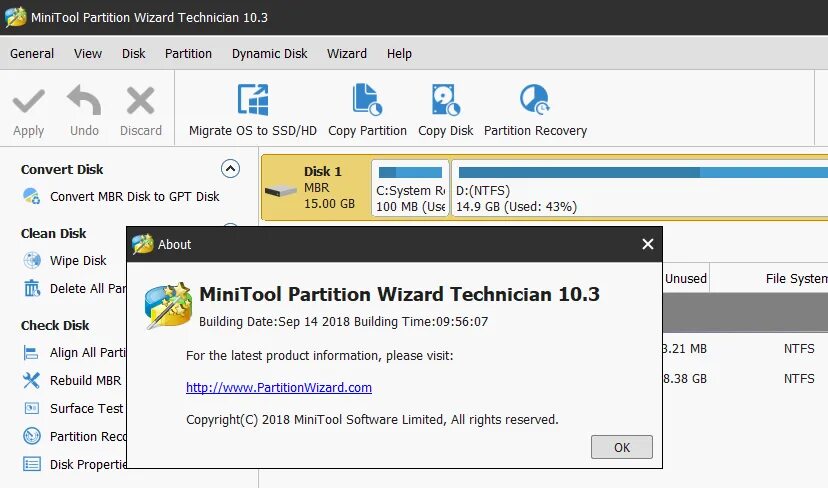Open the Wizard menu

click(346, 53)
